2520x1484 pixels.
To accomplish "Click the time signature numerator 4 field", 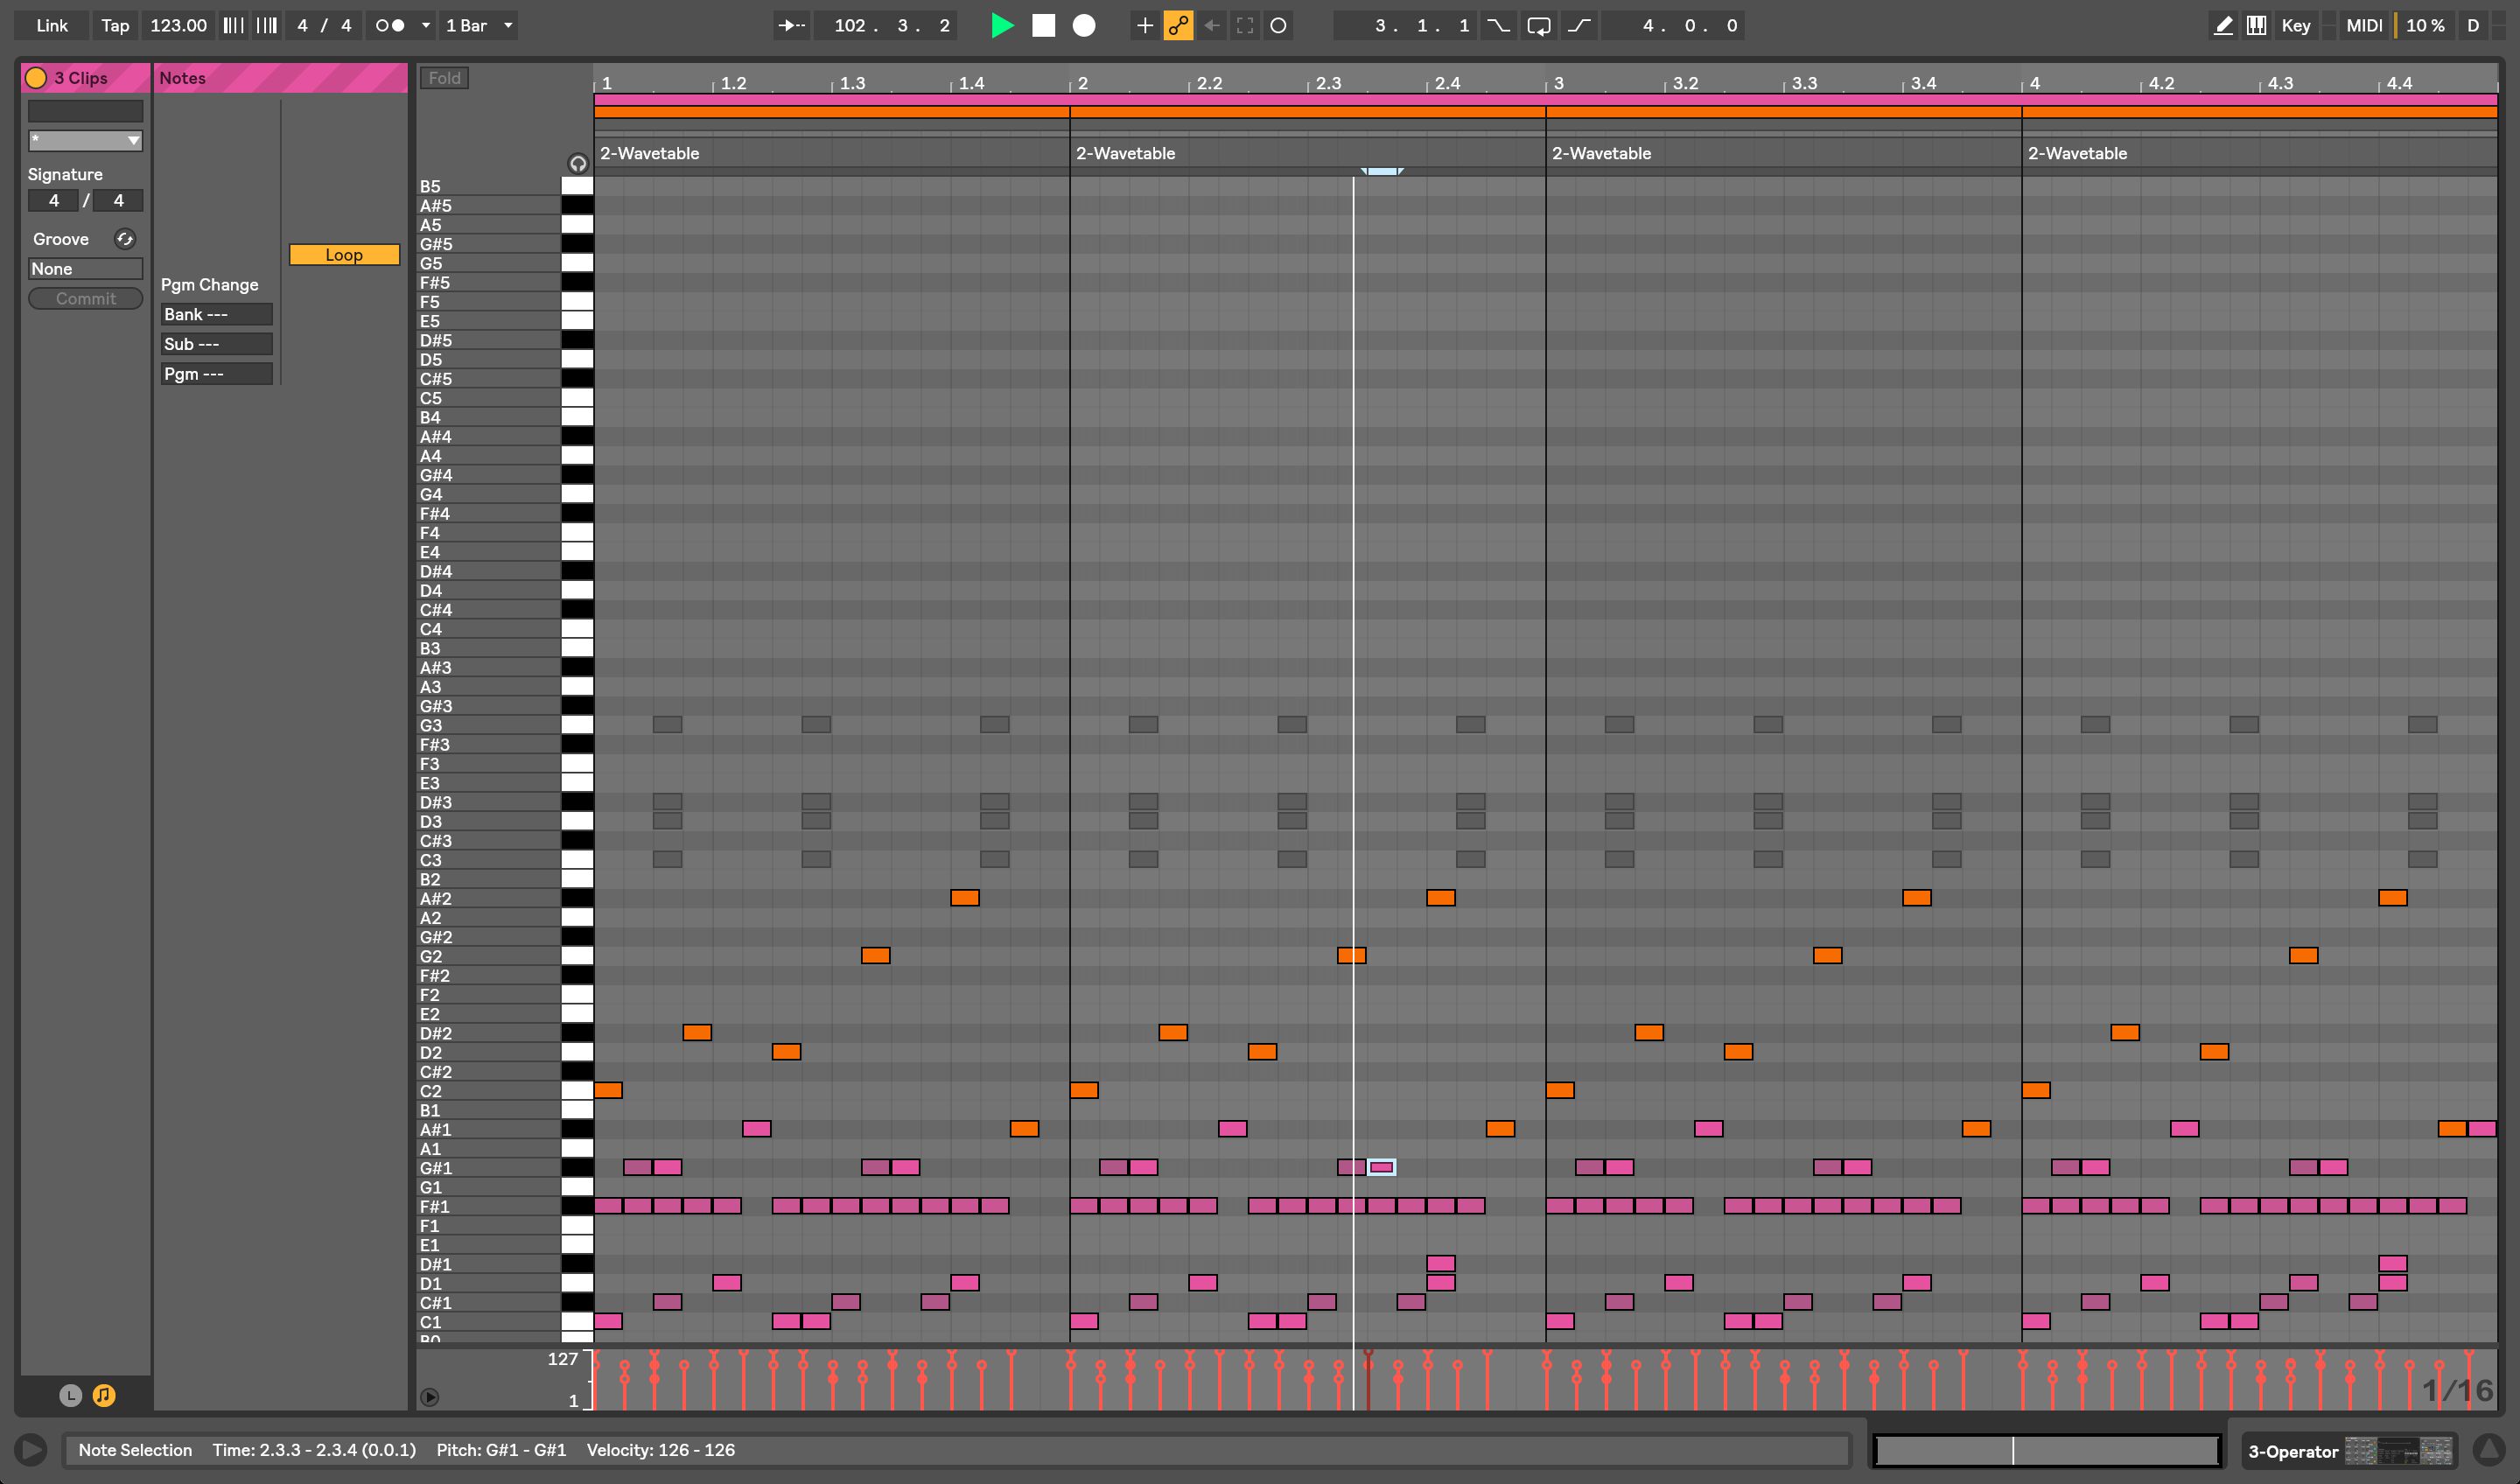I will click(x=54, y=201).
